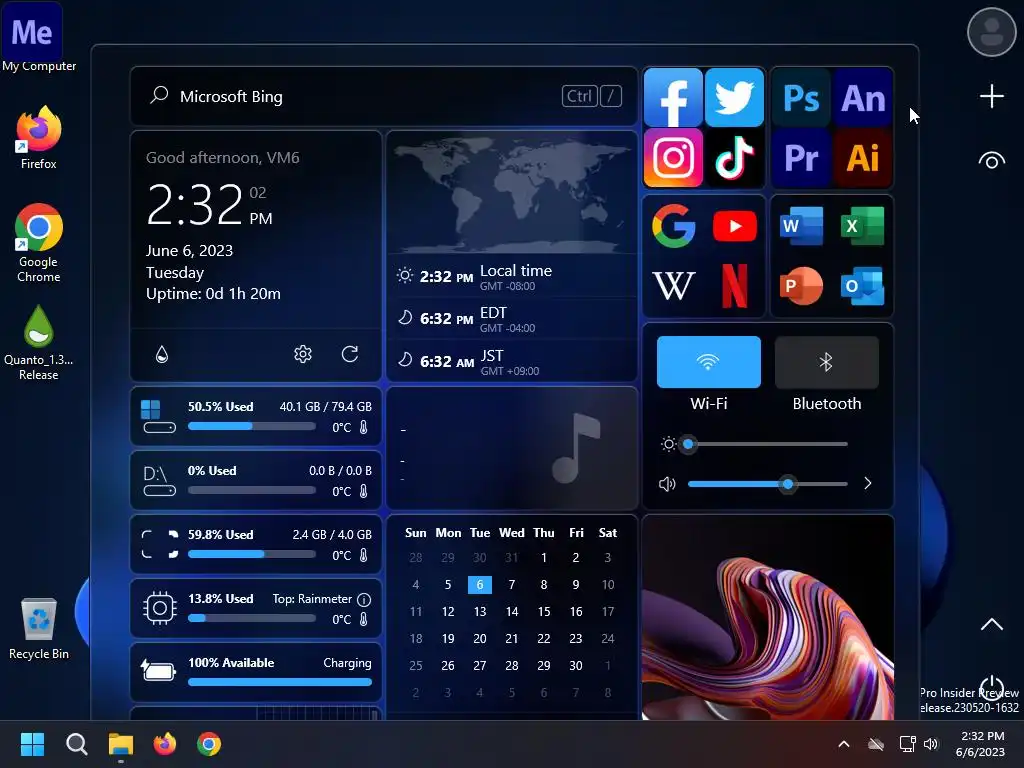Click the C drive 50.5% Used bar

tap(252, 426)
